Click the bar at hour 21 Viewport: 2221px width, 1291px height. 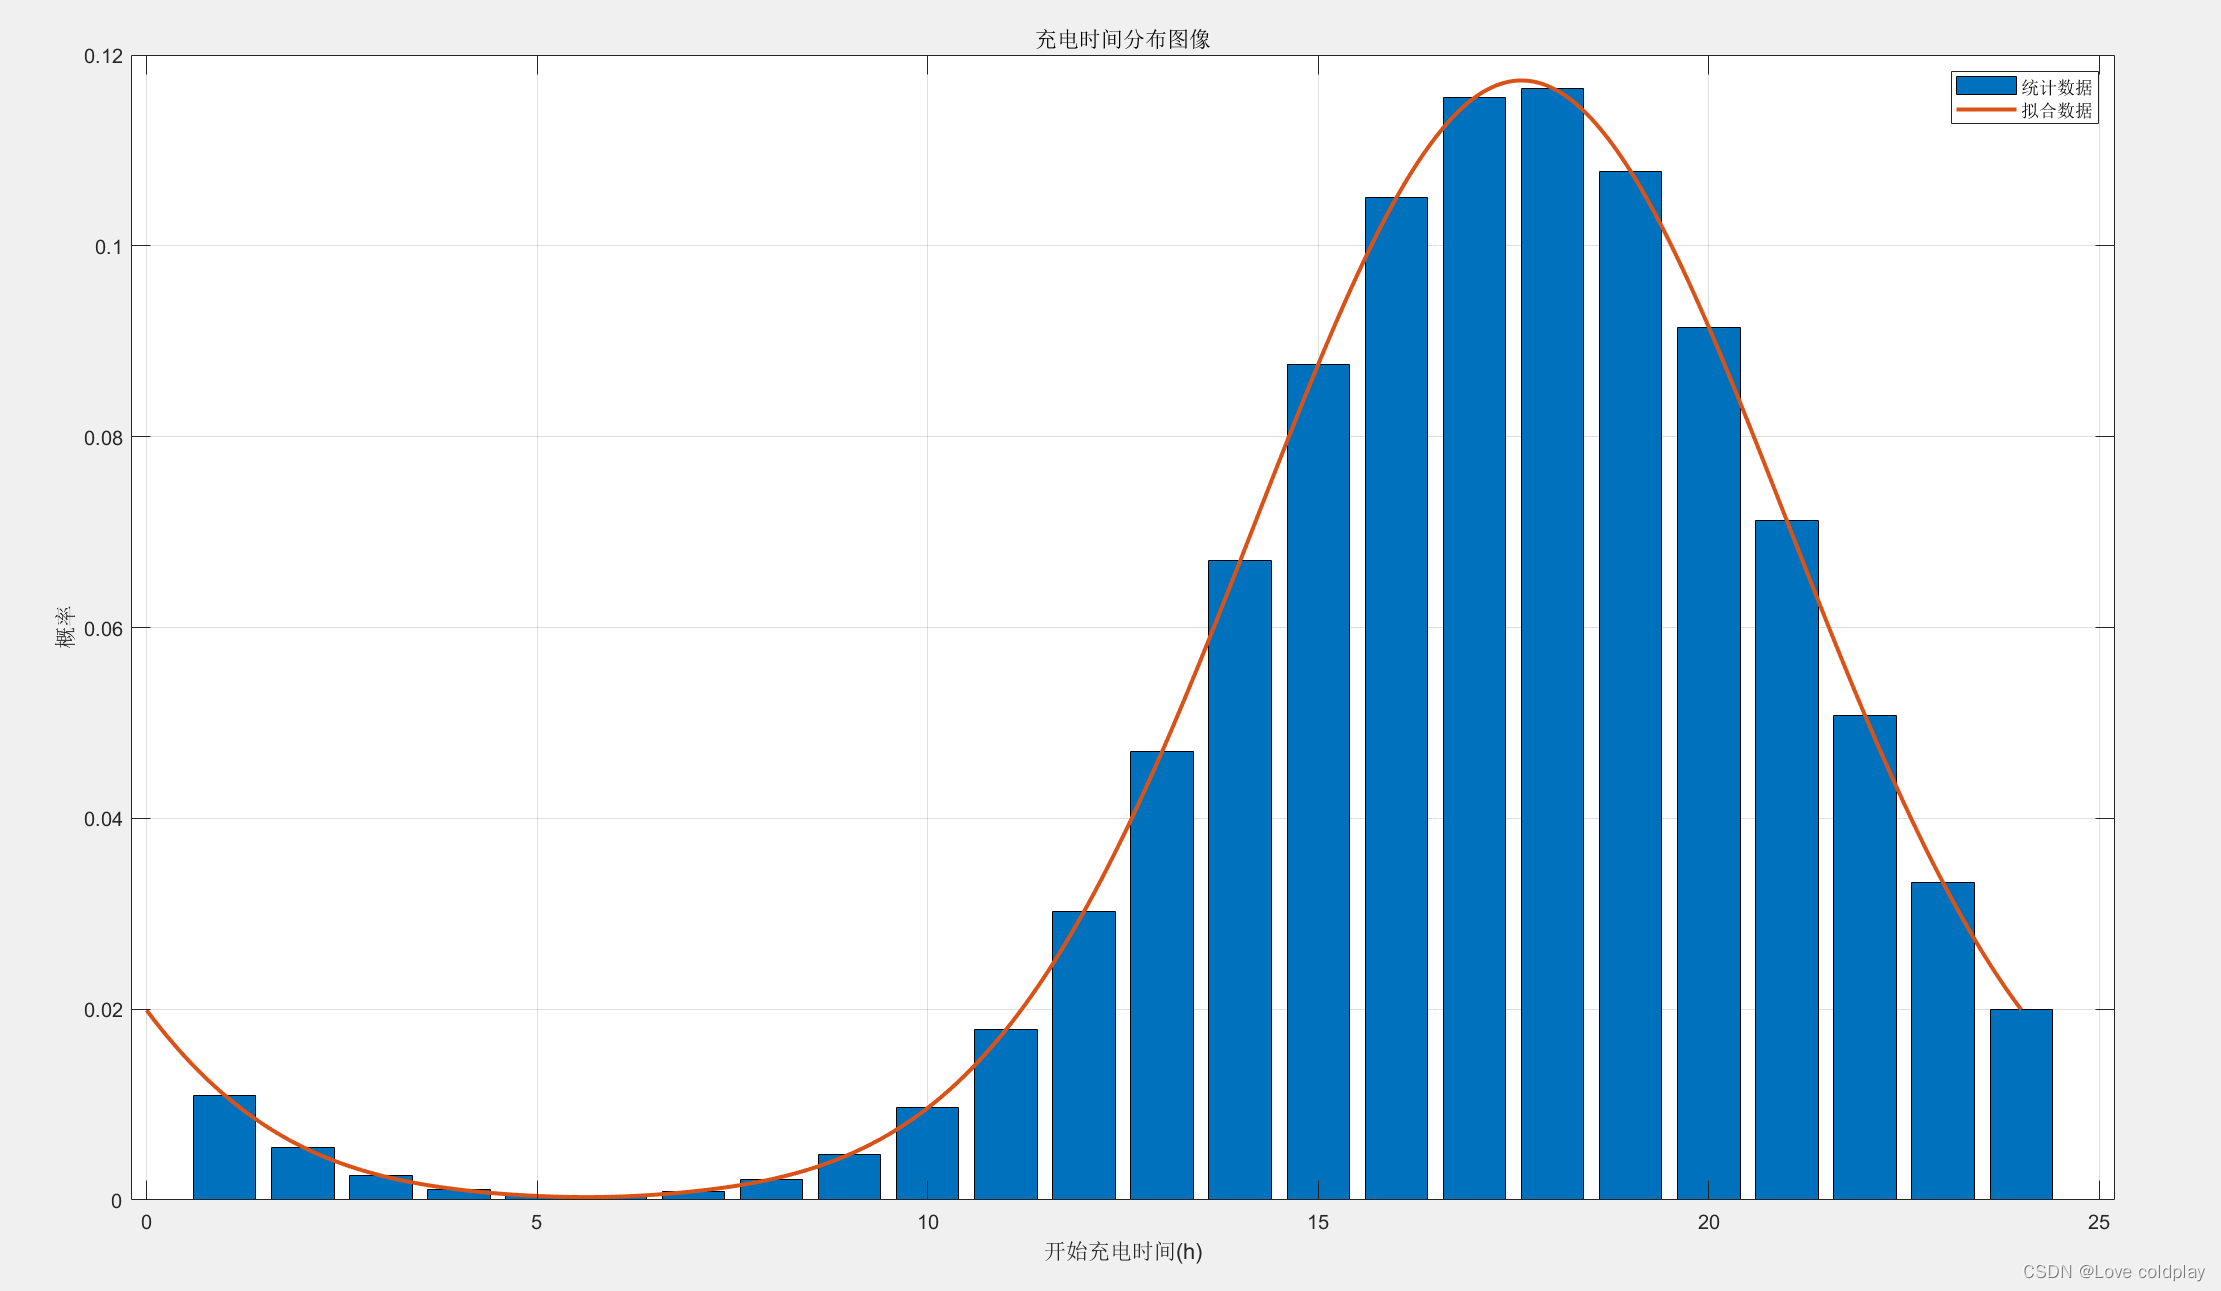tap(1787, 860)
